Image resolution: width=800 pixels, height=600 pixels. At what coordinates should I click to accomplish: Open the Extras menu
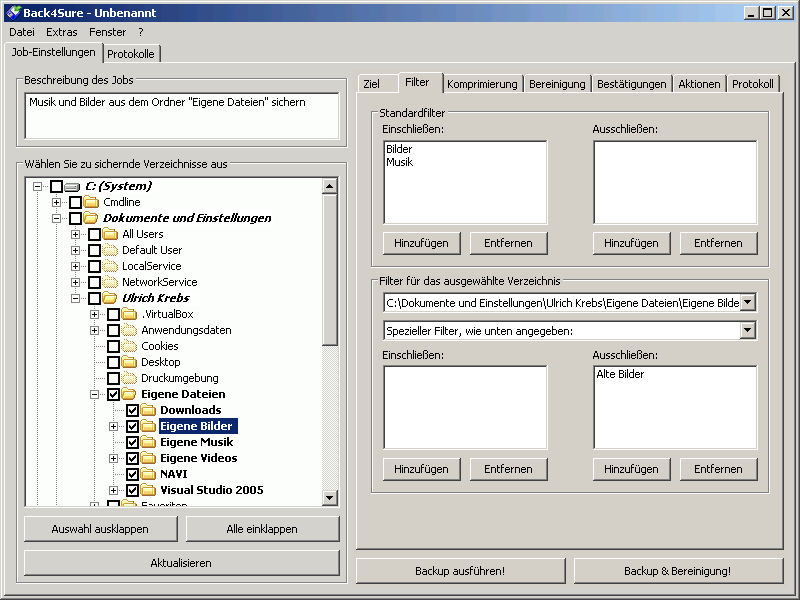coord(61,32)
